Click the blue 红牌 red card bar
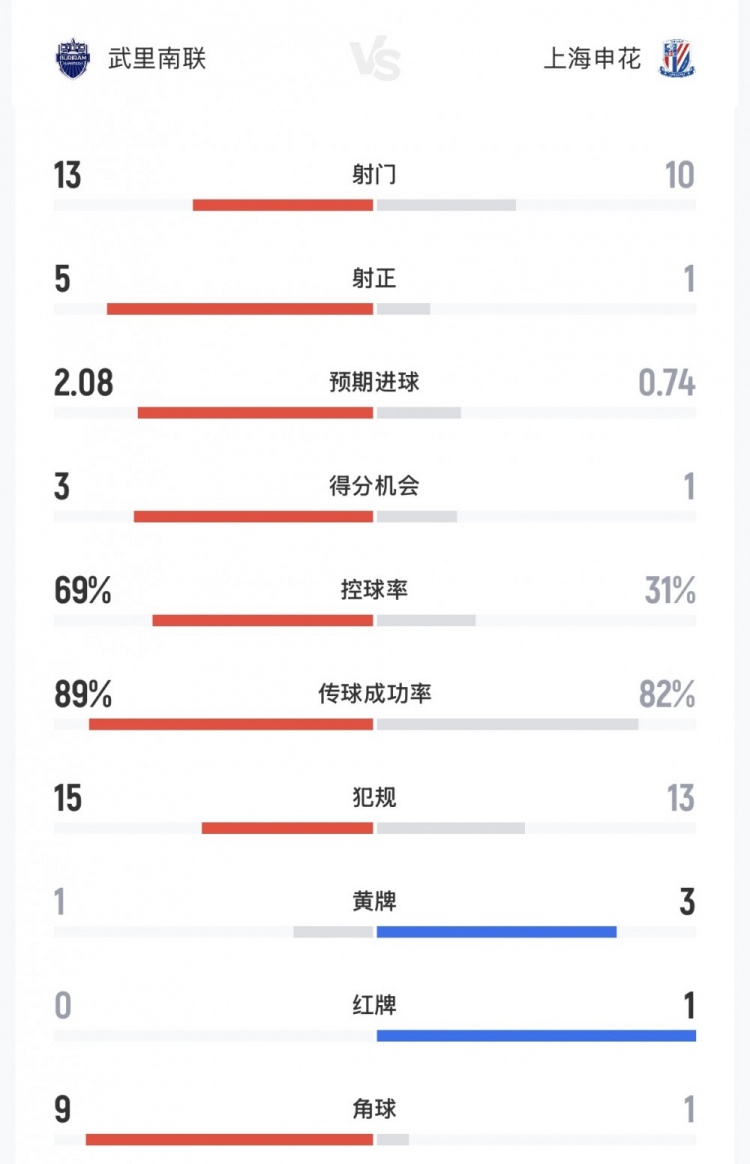Image resolution: width=750 pixels, height=1164 pixels. pyautogui.click(x=536, y=1035)
